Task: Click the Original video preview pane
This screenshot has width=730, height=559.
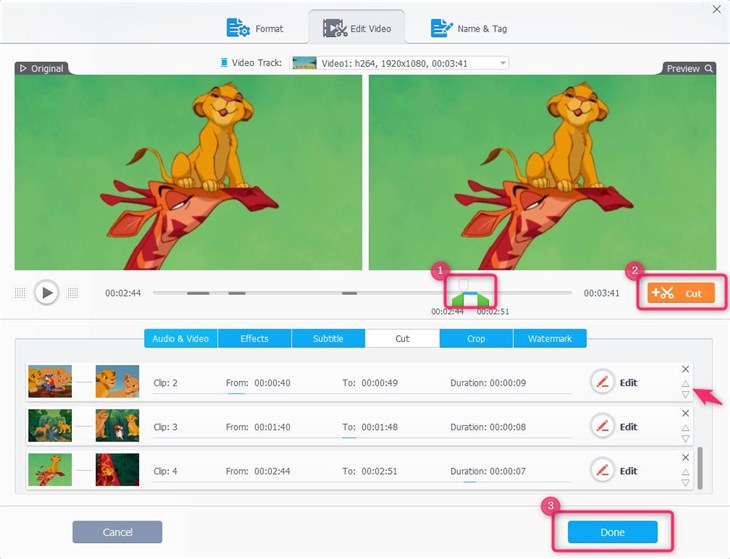Action: tap(188, 172)
